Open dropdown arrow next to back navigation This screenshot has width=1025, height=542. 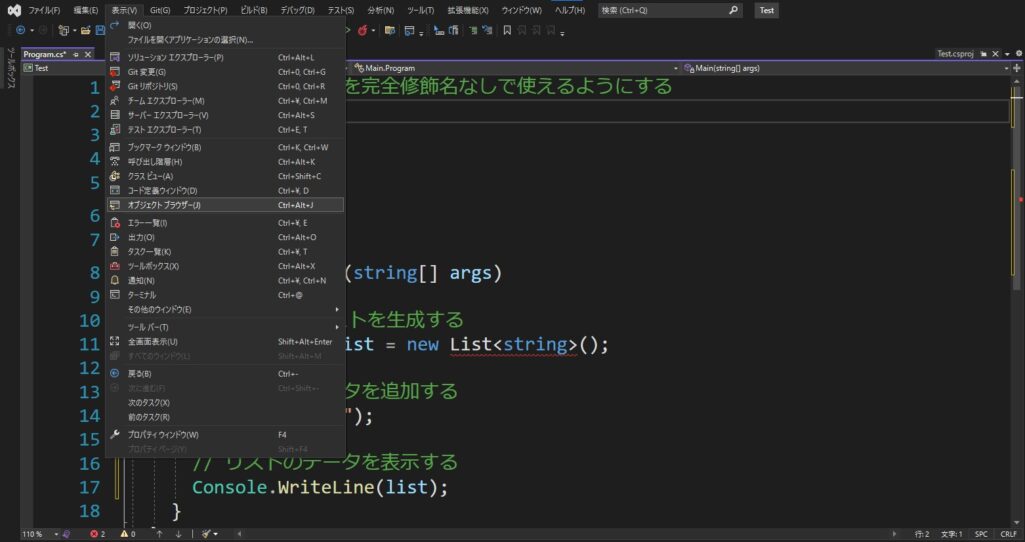pos(31,31)
